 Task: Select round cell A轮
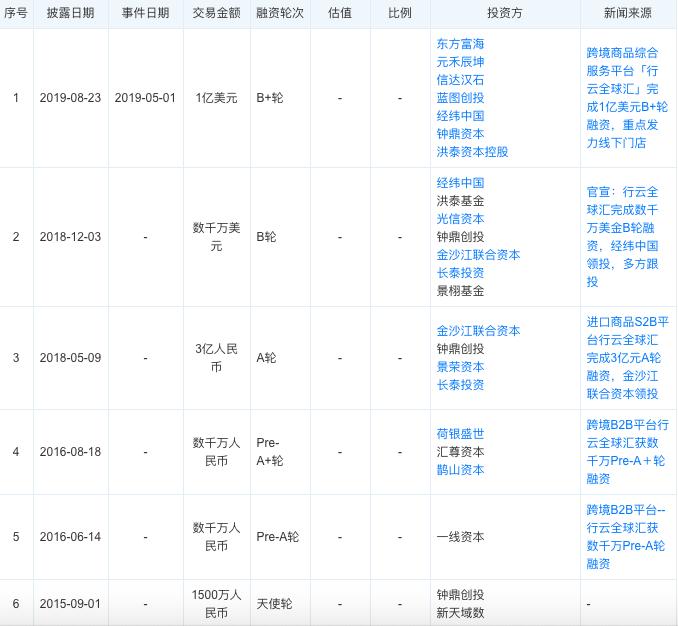pyautogui.click(x=266, y=358)
